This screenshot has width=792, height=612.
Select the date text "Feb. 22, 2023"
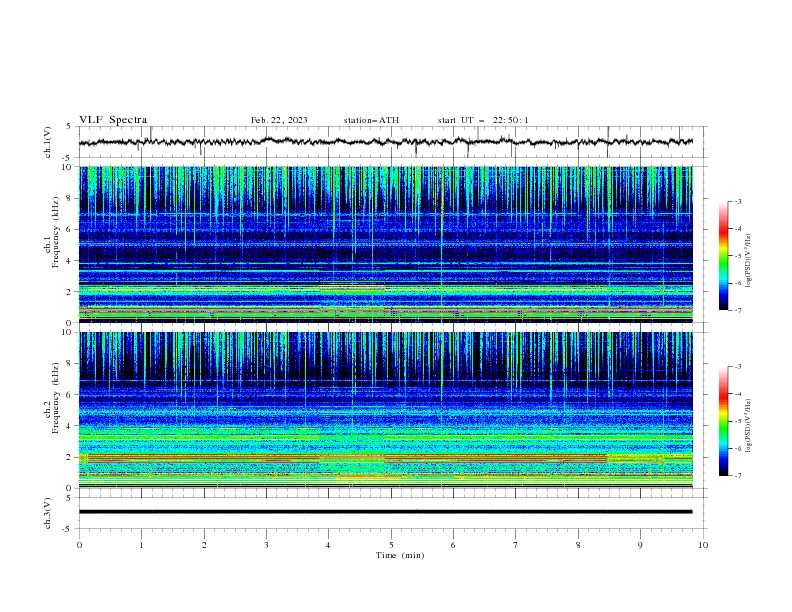click(x=279, y=120)
